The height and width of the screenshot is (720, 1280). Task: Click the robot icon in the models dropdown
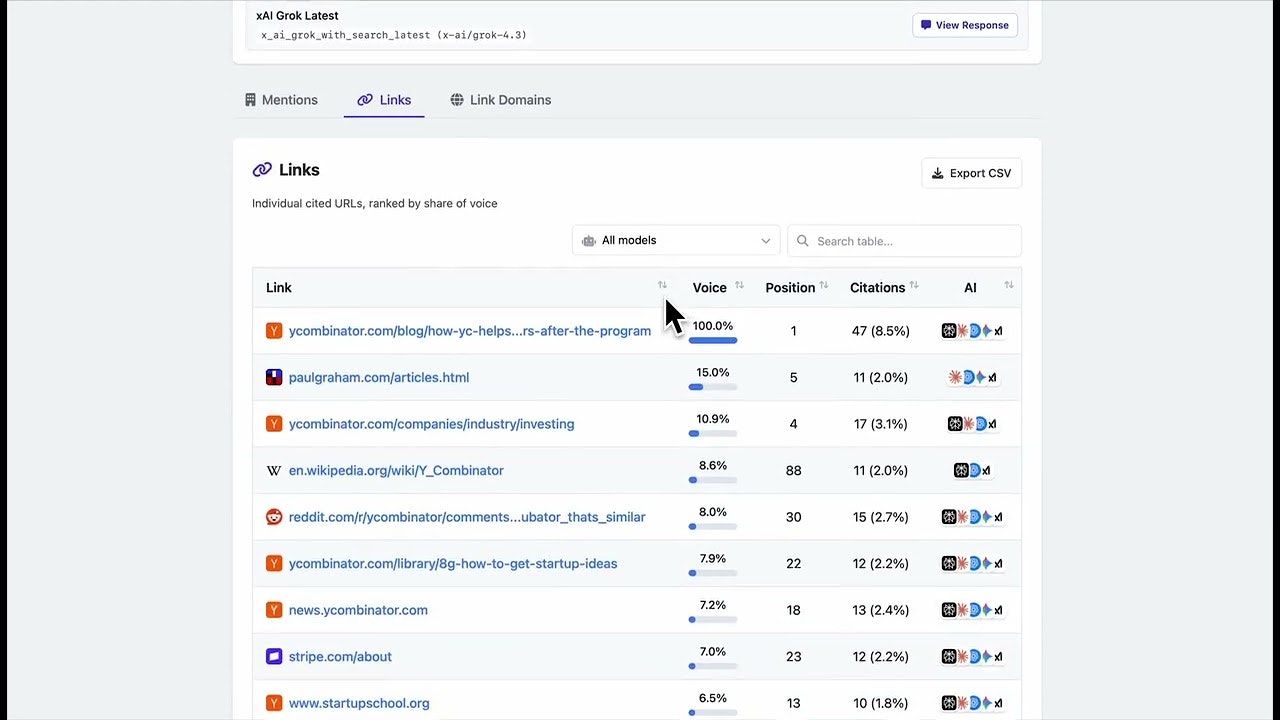pyautogui.click(x=589, y=241)
